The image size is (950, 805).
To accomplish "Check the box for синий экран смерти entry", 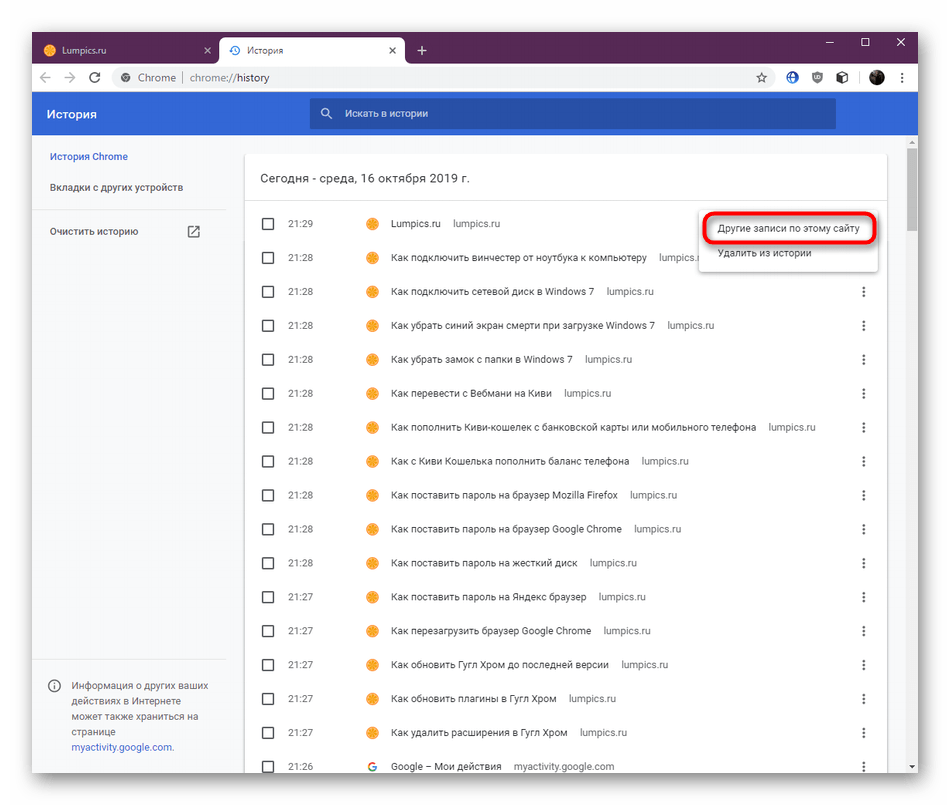I will pos(268,325).
